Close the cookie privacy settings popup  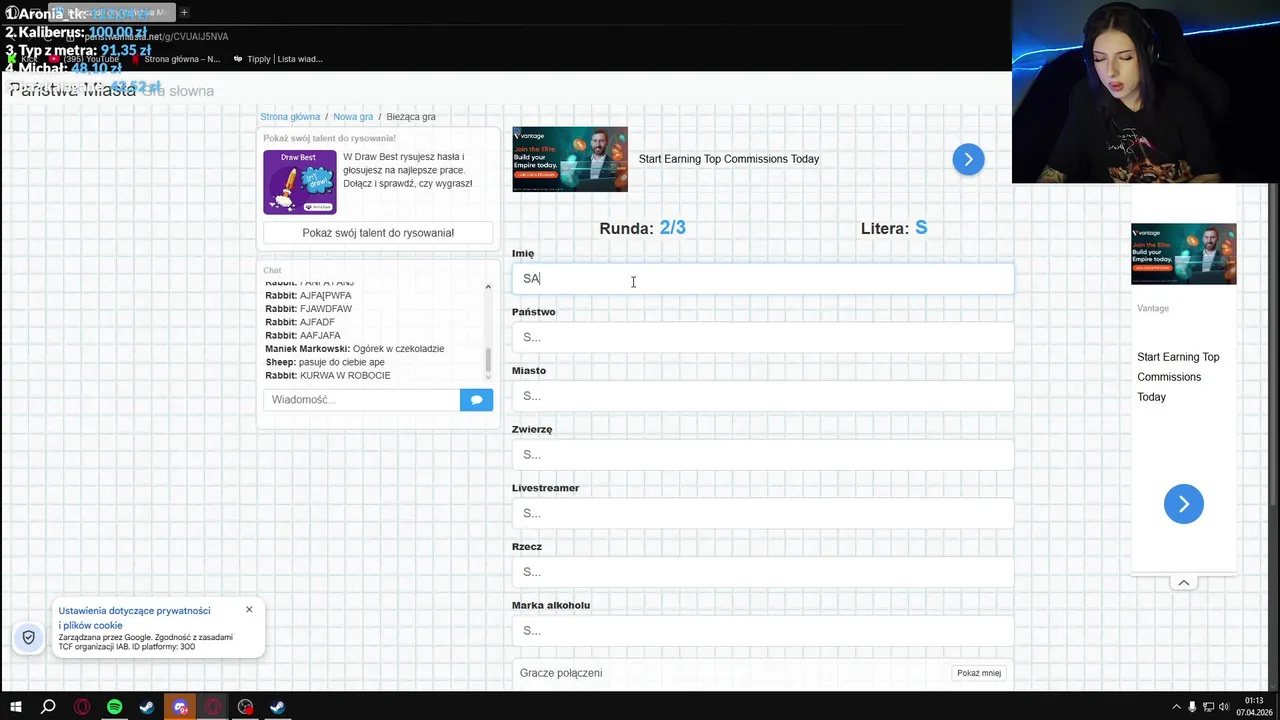coord(249,609)
